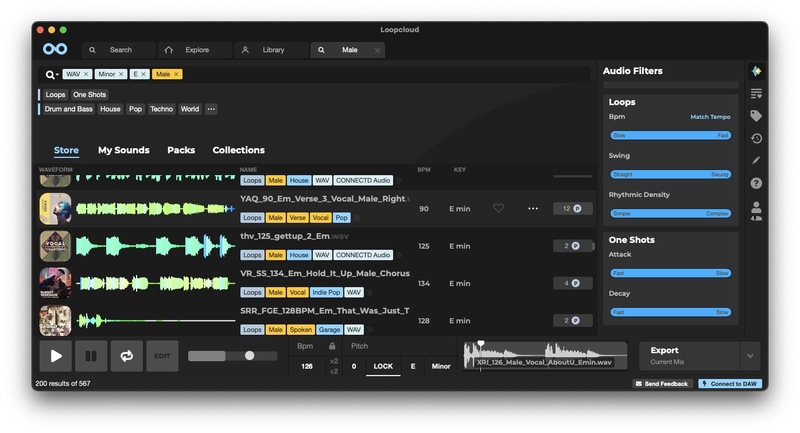Toggle the Bpm lock padlock
The height and width of the screenshot is (433, 800).
[x=332, y=346]
